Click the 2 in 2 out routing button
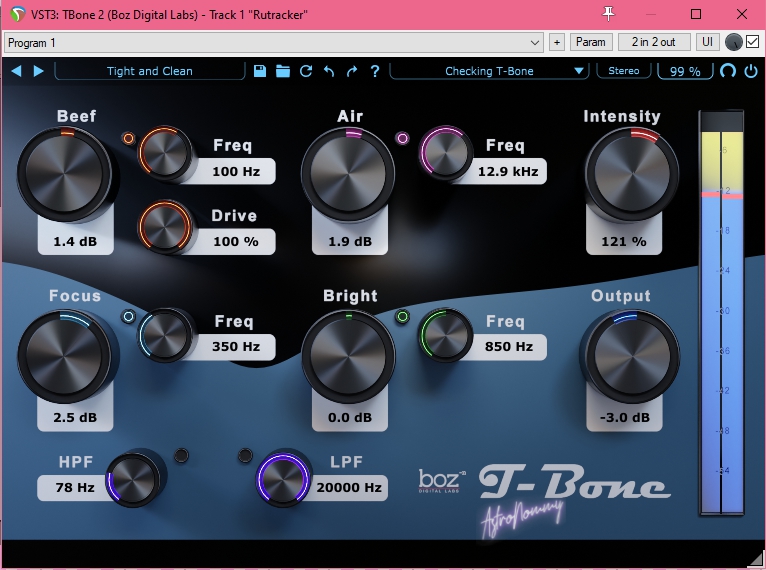 point(654,42)
